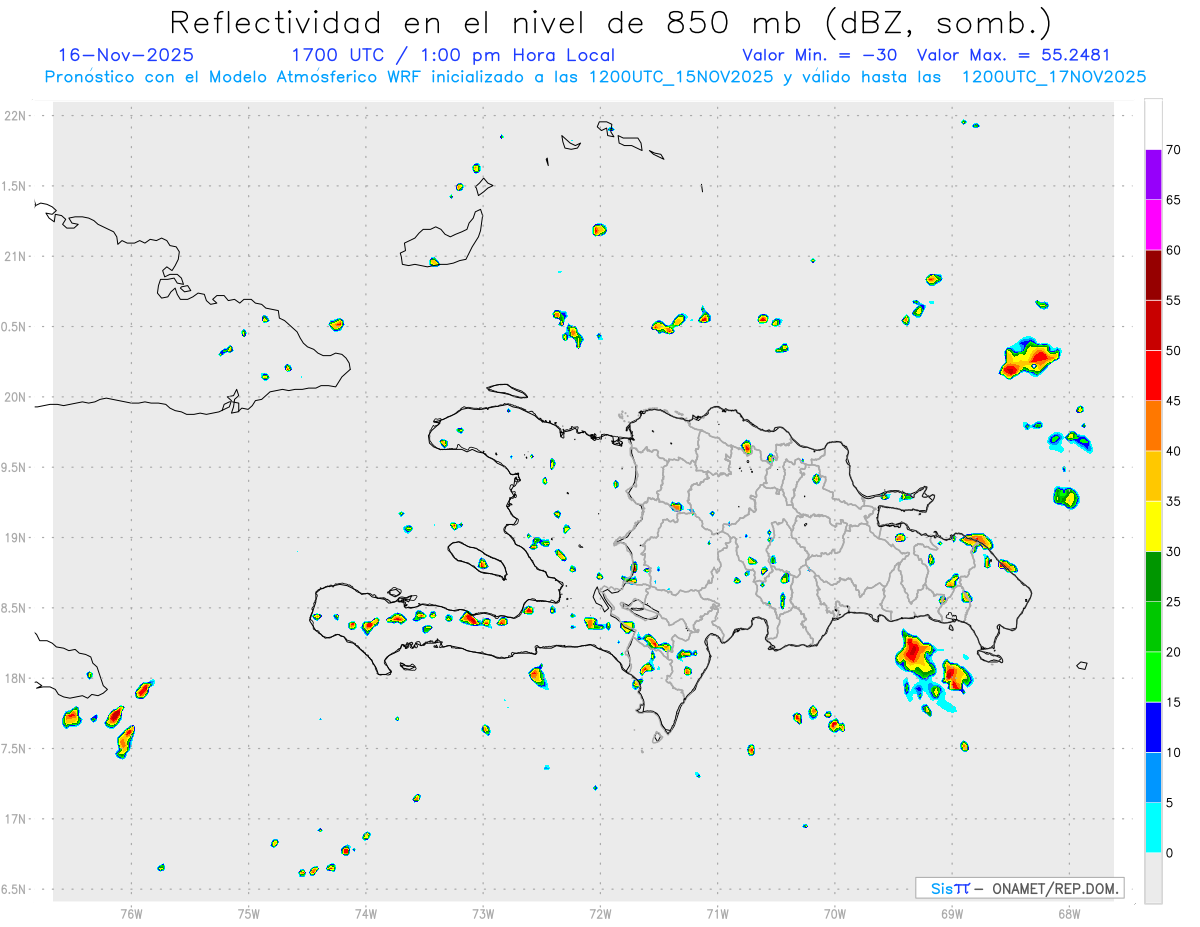Viewport: 1200px width, 927px height.
Task: Click the '72W' longitude label
Action: tap(600, 914)
